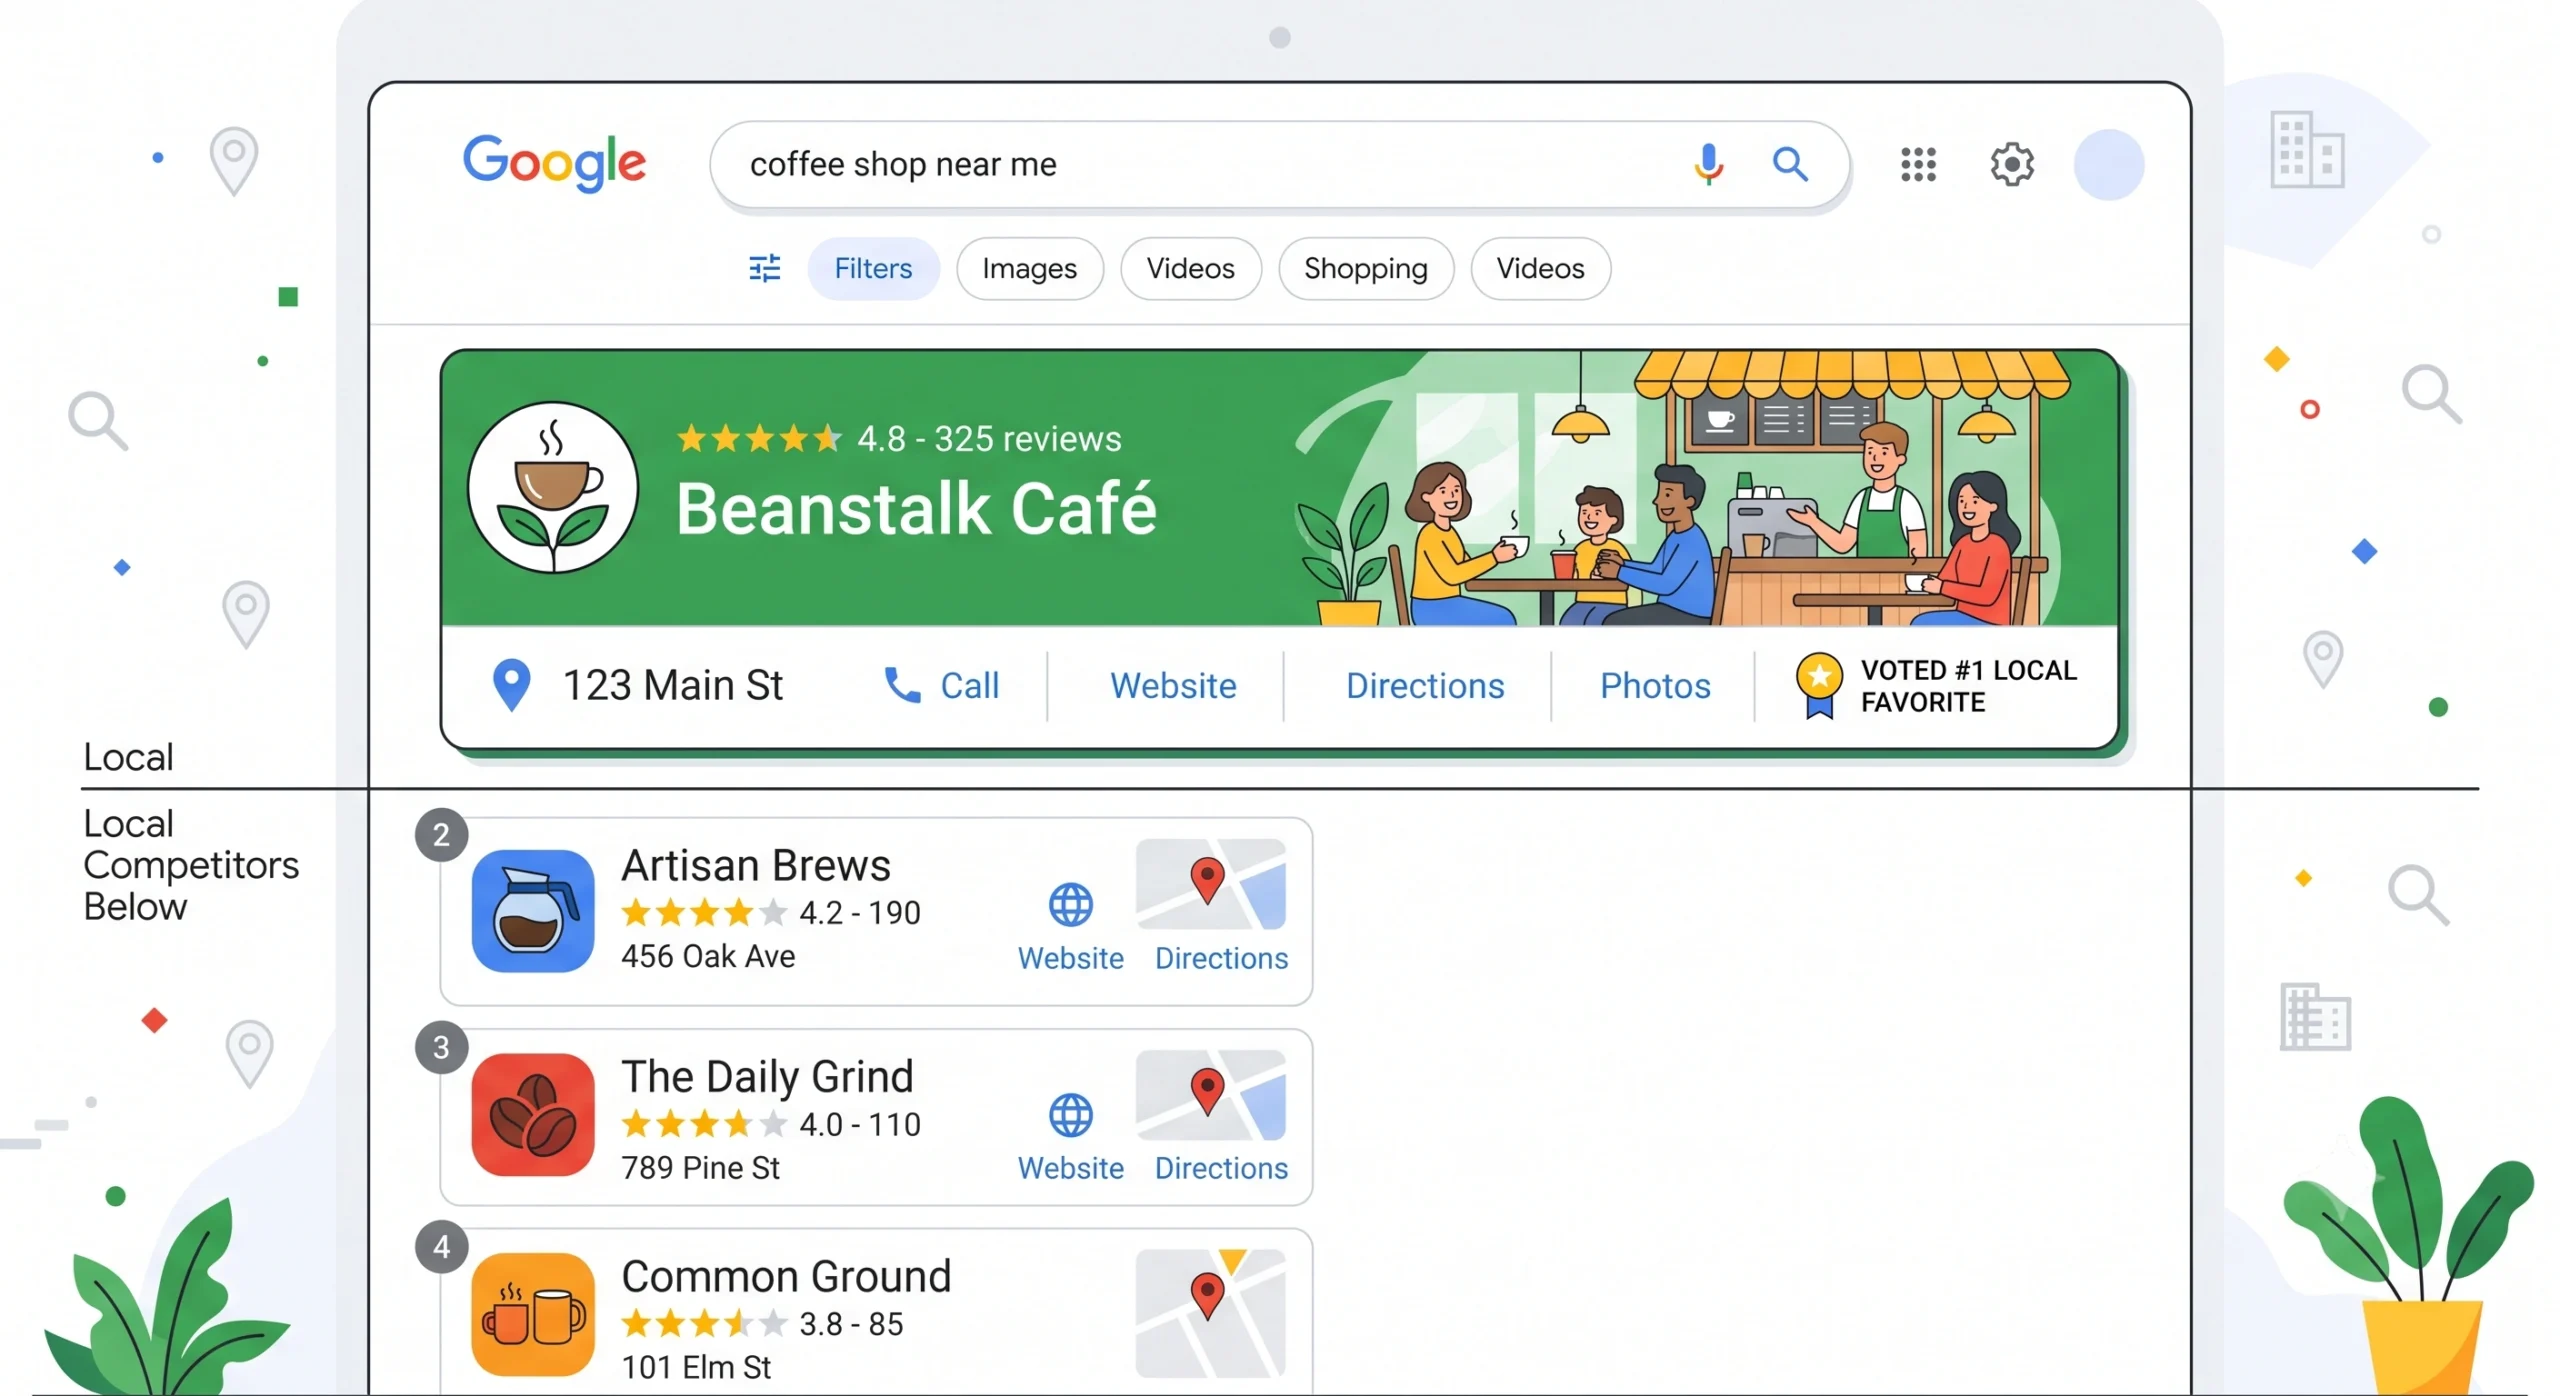This screenshot has height=1396, width=2560.
Task: Open Artisan Brews map thumbnail
Action: (1210, 884)
